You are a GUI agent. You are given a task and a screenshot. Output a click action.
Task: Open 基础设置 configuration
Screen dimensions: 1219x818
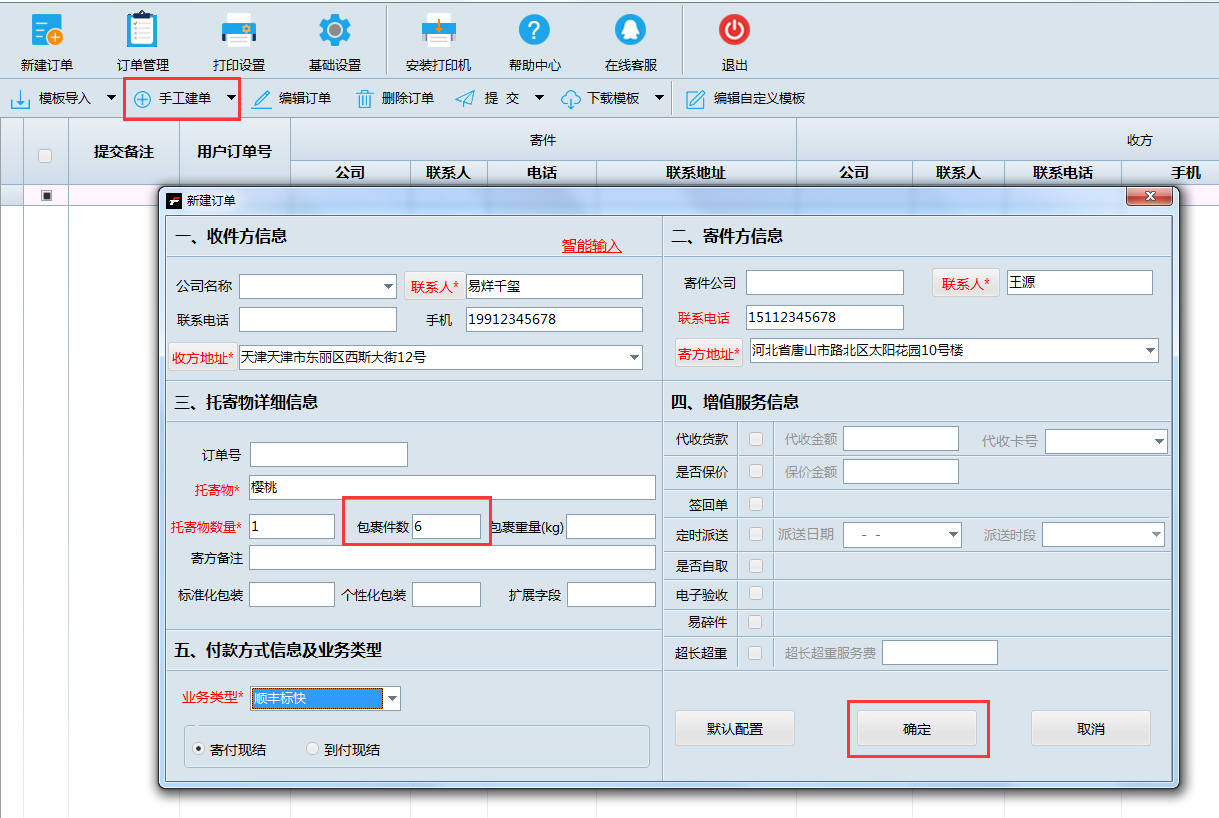[334, 38]
